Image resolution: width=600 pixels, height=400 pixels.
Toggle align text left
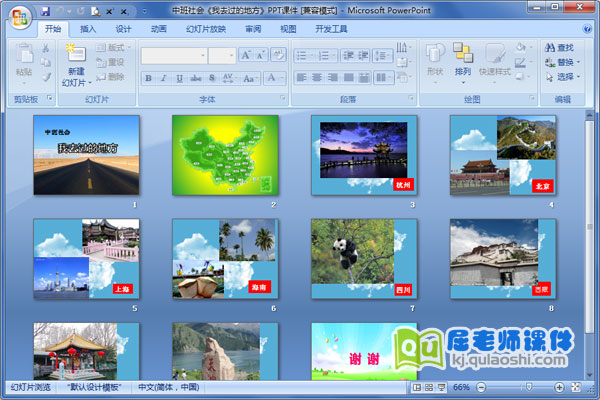click(x=301, y=78)
